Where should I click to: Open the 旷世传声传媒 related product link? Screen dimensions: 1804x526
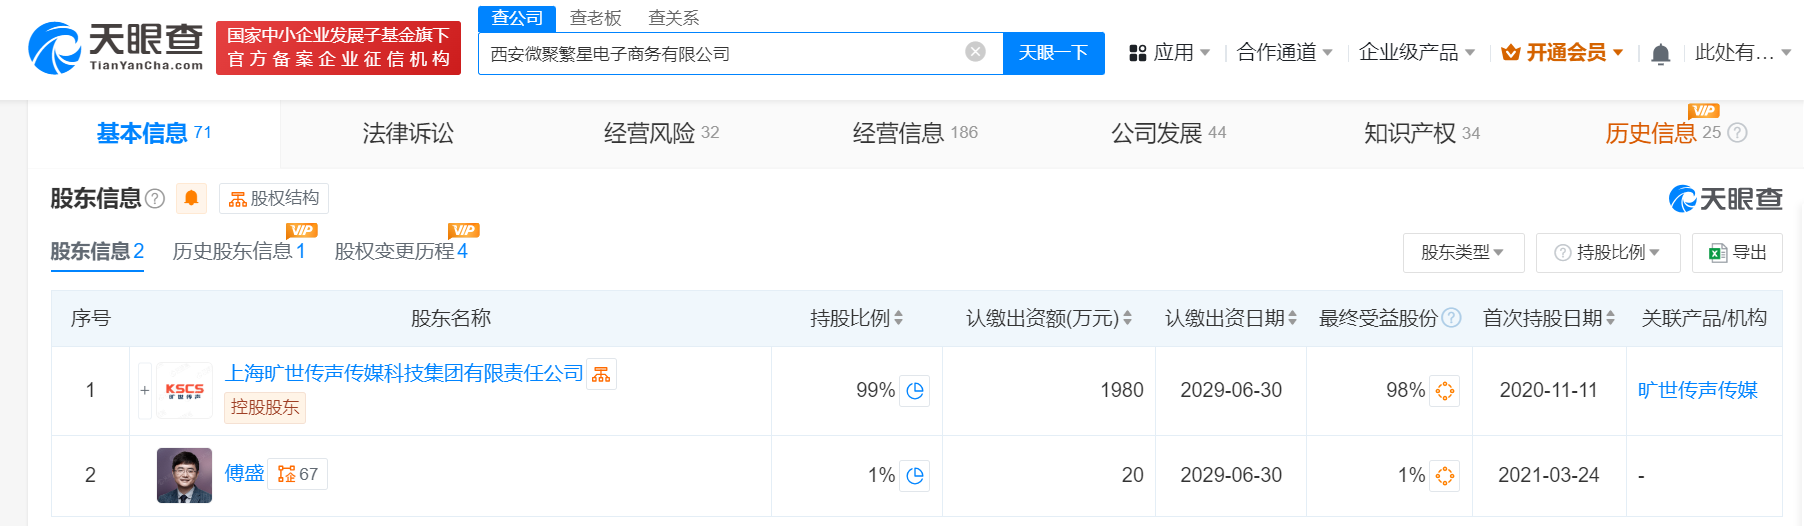pos(1697,390)
